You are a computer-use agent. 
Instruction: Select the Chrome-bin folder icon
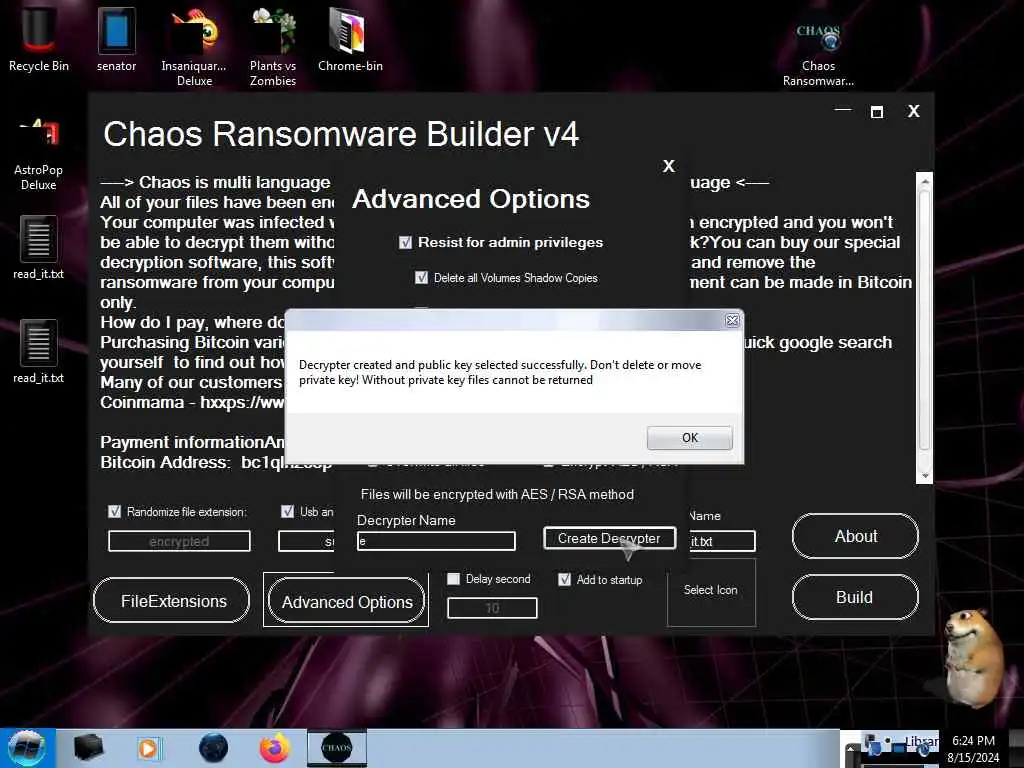(350, 38)
